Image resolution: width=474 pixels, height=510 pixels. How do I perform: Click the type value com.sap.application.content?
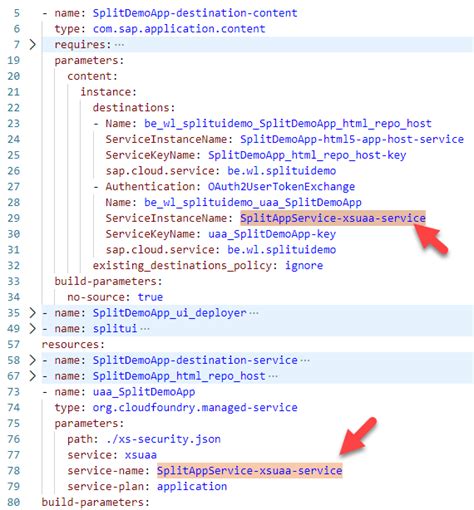coord(179,29)
